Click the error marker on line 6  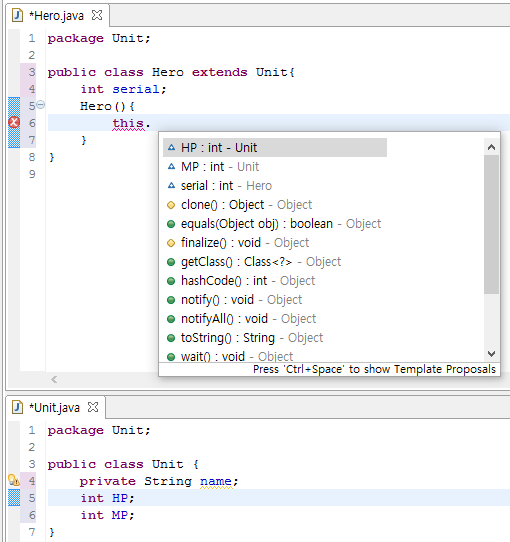(14, 122)
